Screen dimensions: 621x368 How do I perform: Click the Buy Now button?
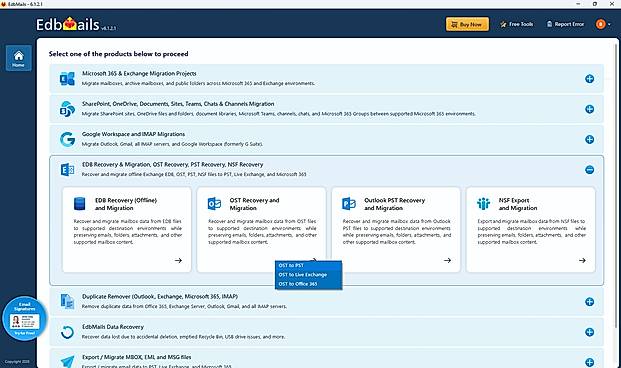click(x=467, y=24)
